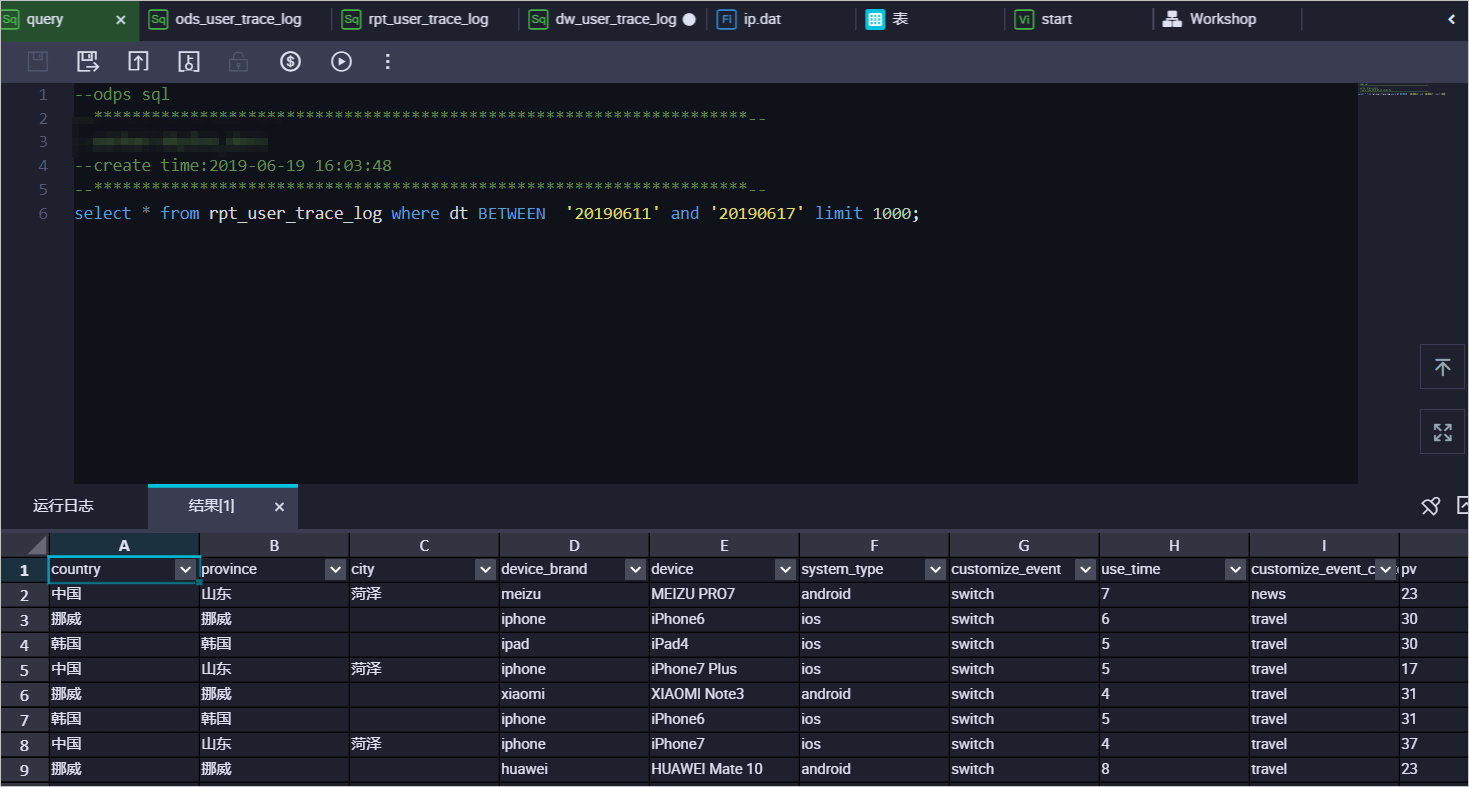Click the 'meizu' device_brand cell
This screenshot has height=787, width=1469.
[574, 594]
